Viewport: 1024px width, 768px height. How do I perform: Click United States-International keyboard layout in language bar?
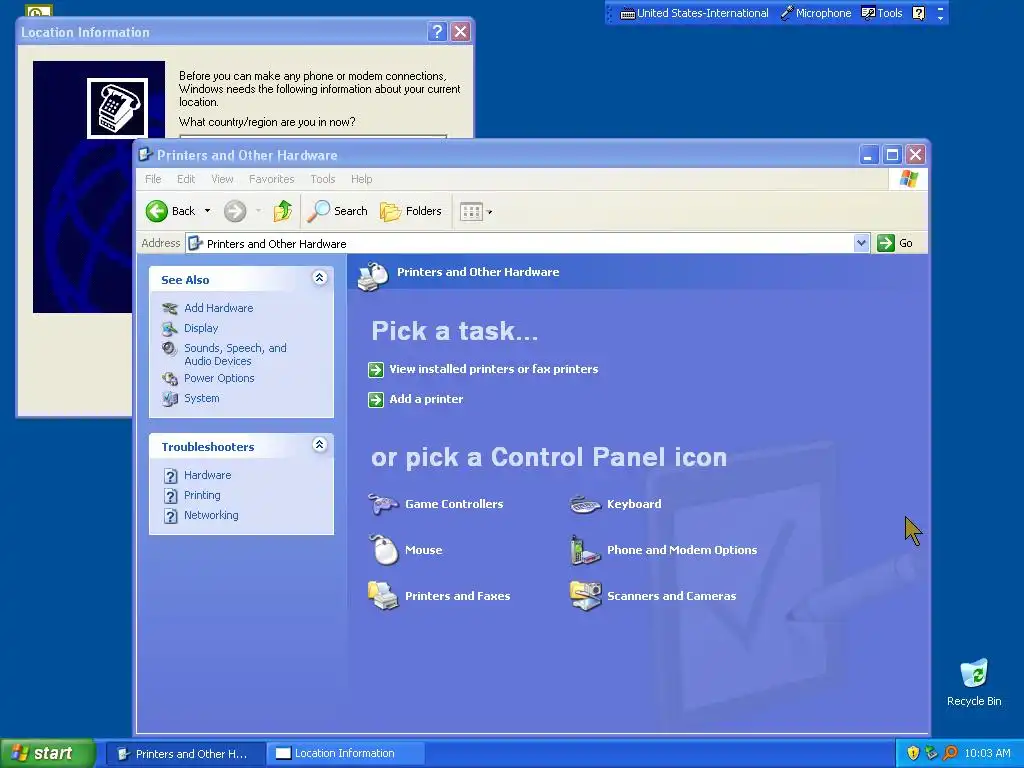(x=694, y=13)
